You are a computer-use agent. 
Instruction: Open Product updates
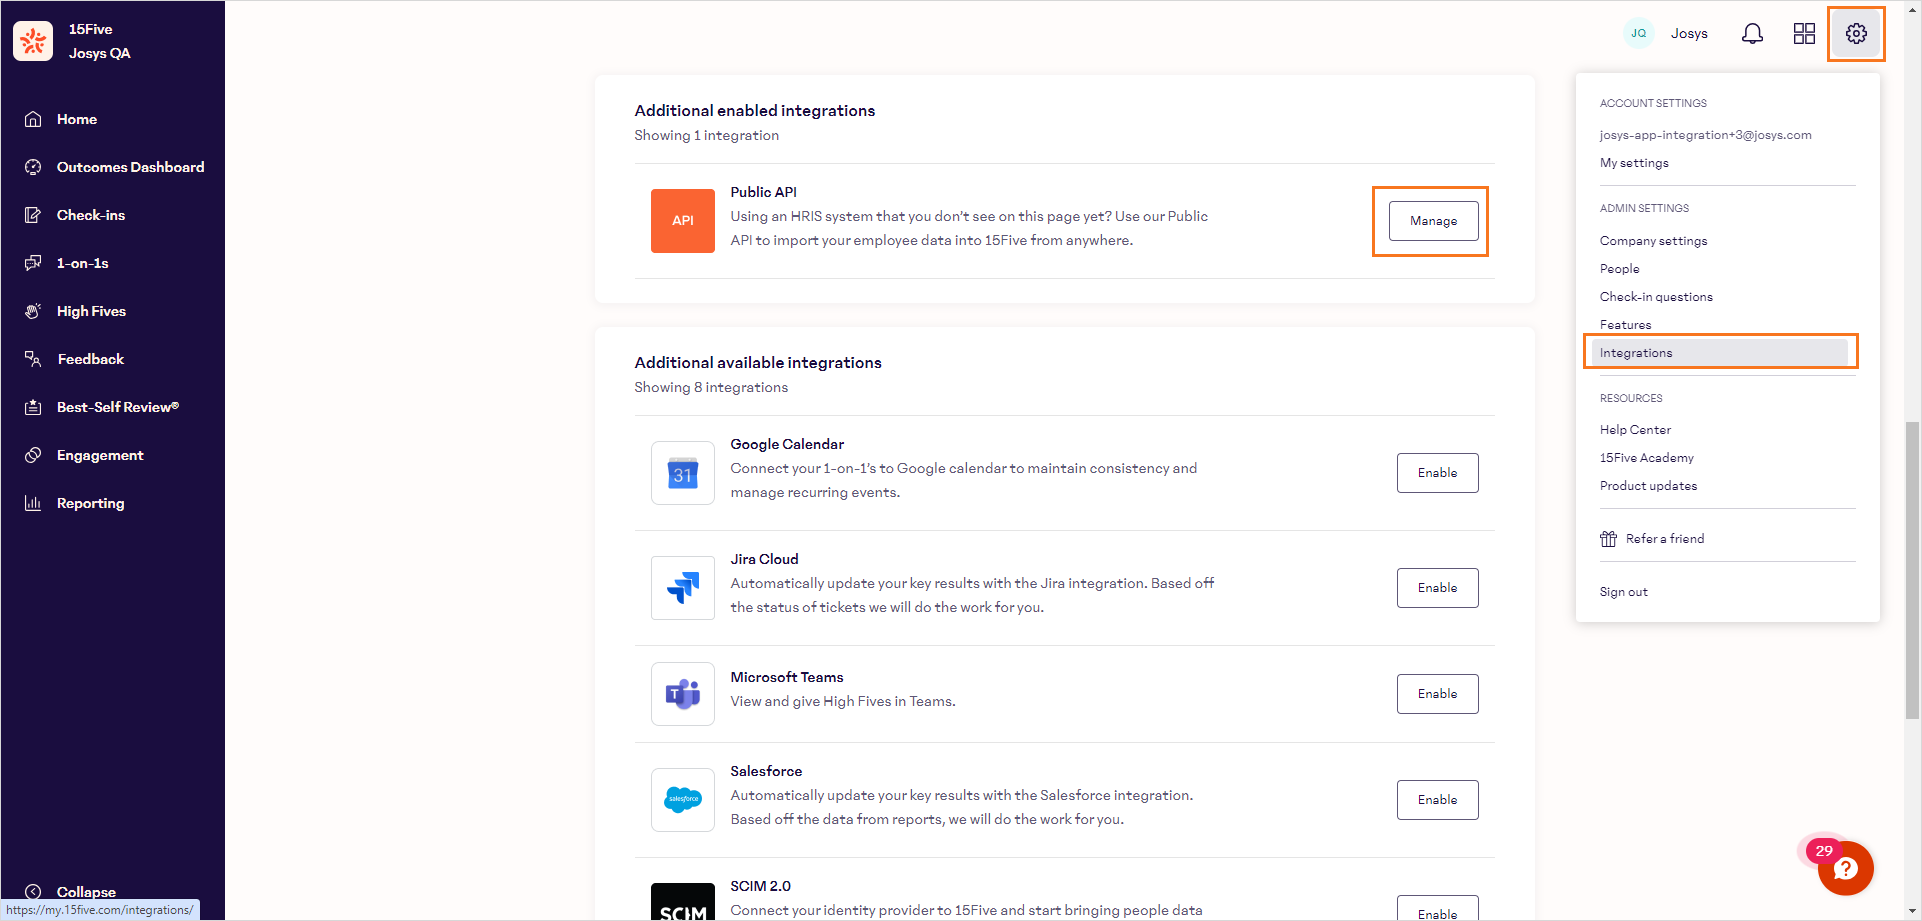(1648, 486)
